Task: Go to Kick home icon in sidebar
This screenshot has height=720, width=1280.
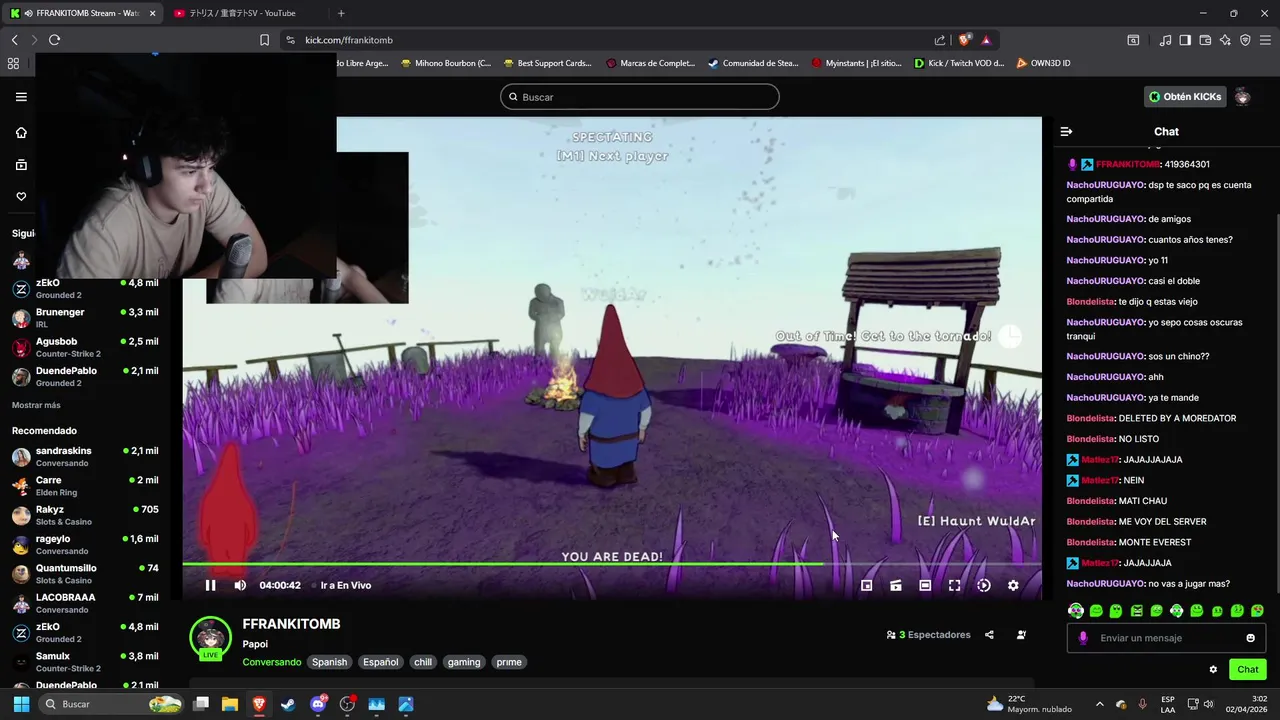Action: [x=21, y=132]
